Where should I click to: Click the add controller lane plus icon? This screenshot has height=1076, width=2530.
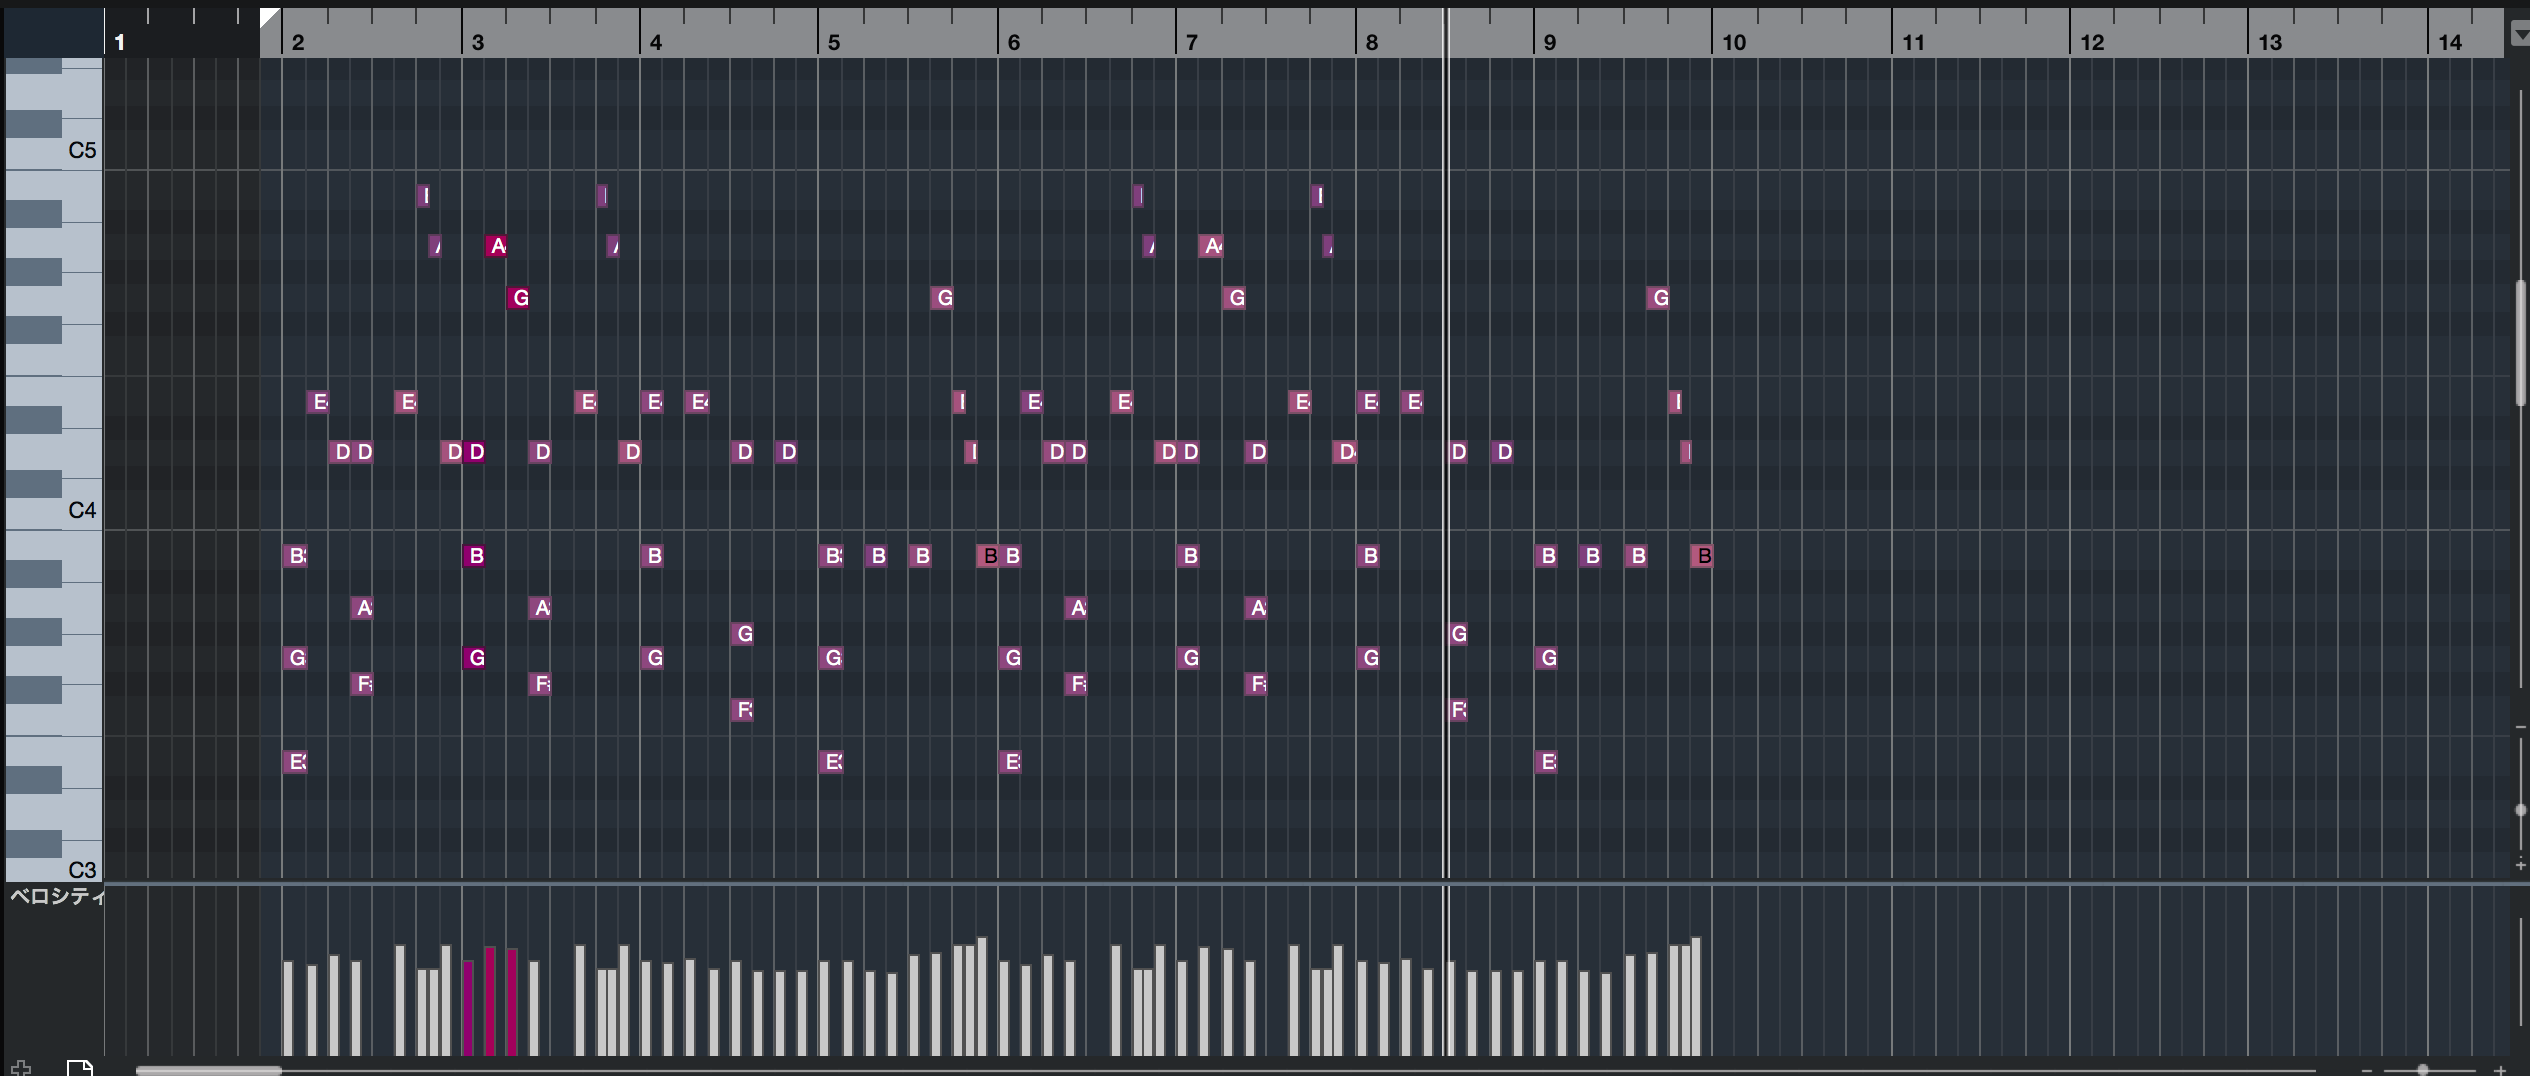coord(21,1068)
